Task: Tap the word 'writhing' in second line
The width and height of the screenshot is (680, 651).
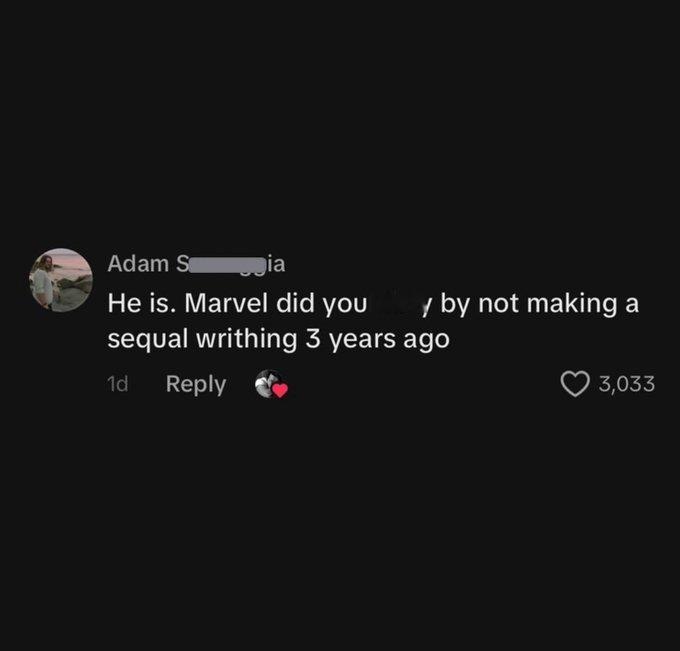Action: pyautogui.click(x=246, y=339)
